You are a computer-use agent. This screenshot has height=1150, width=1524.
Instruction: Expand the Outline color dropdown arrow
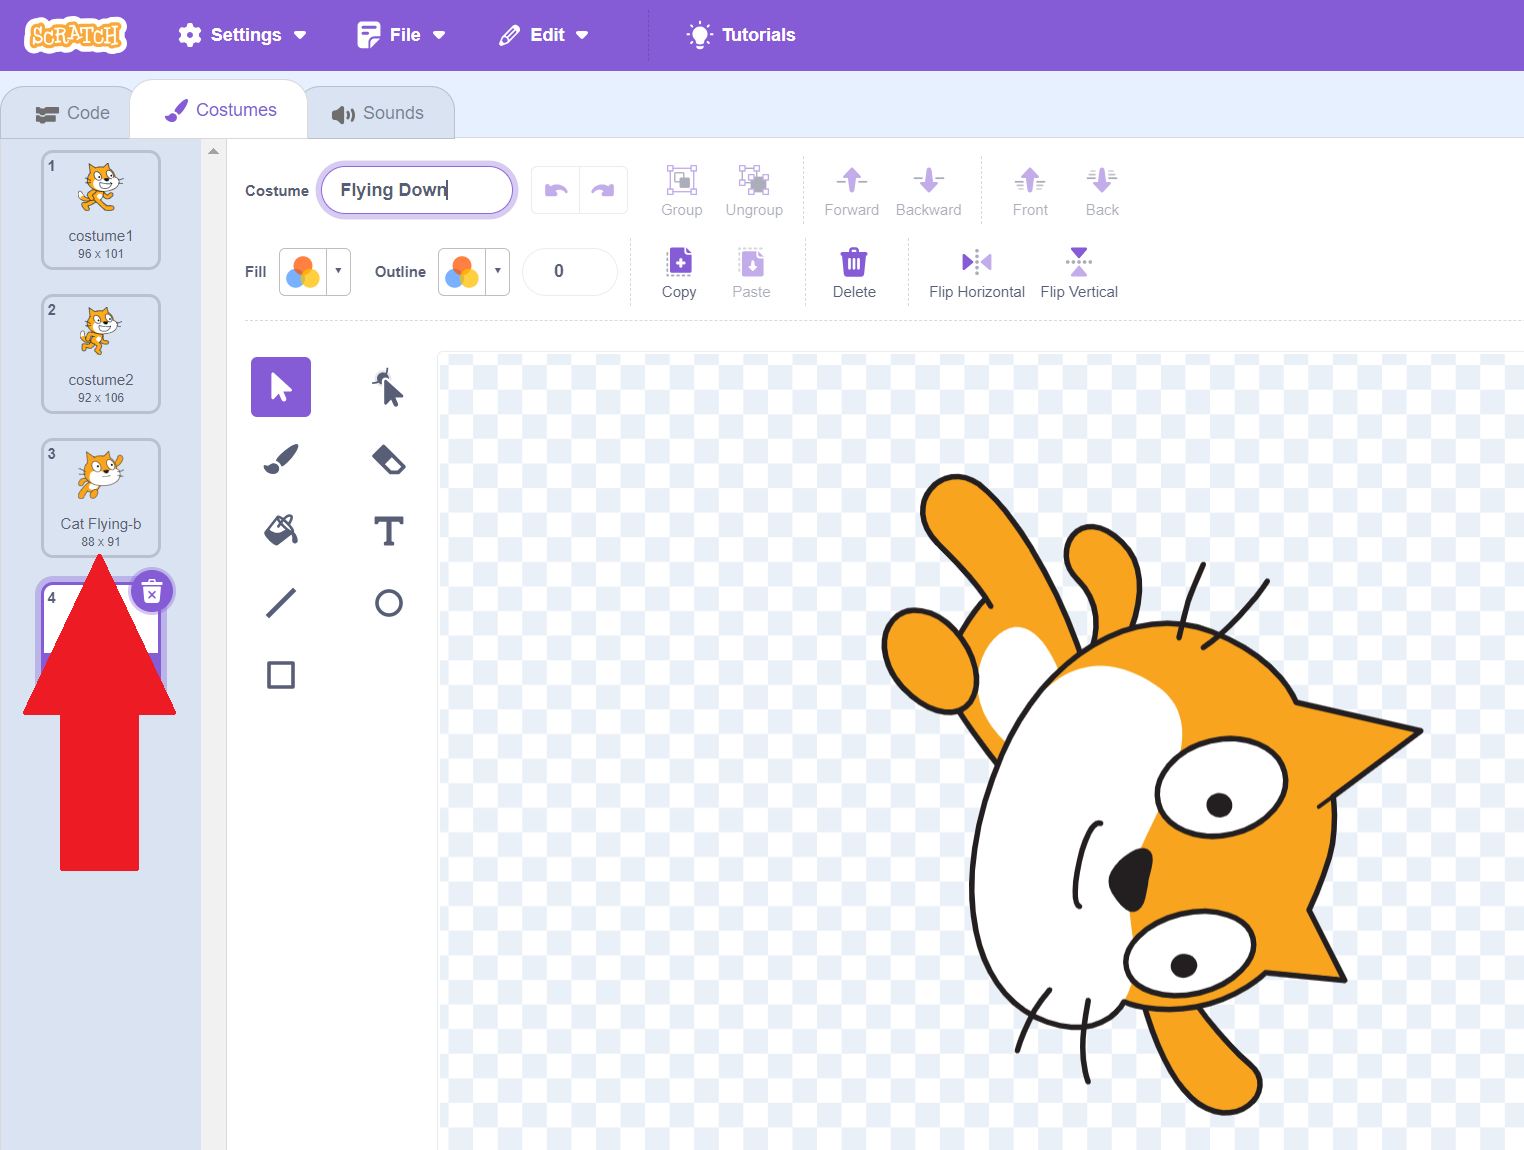tap(497, 272)
